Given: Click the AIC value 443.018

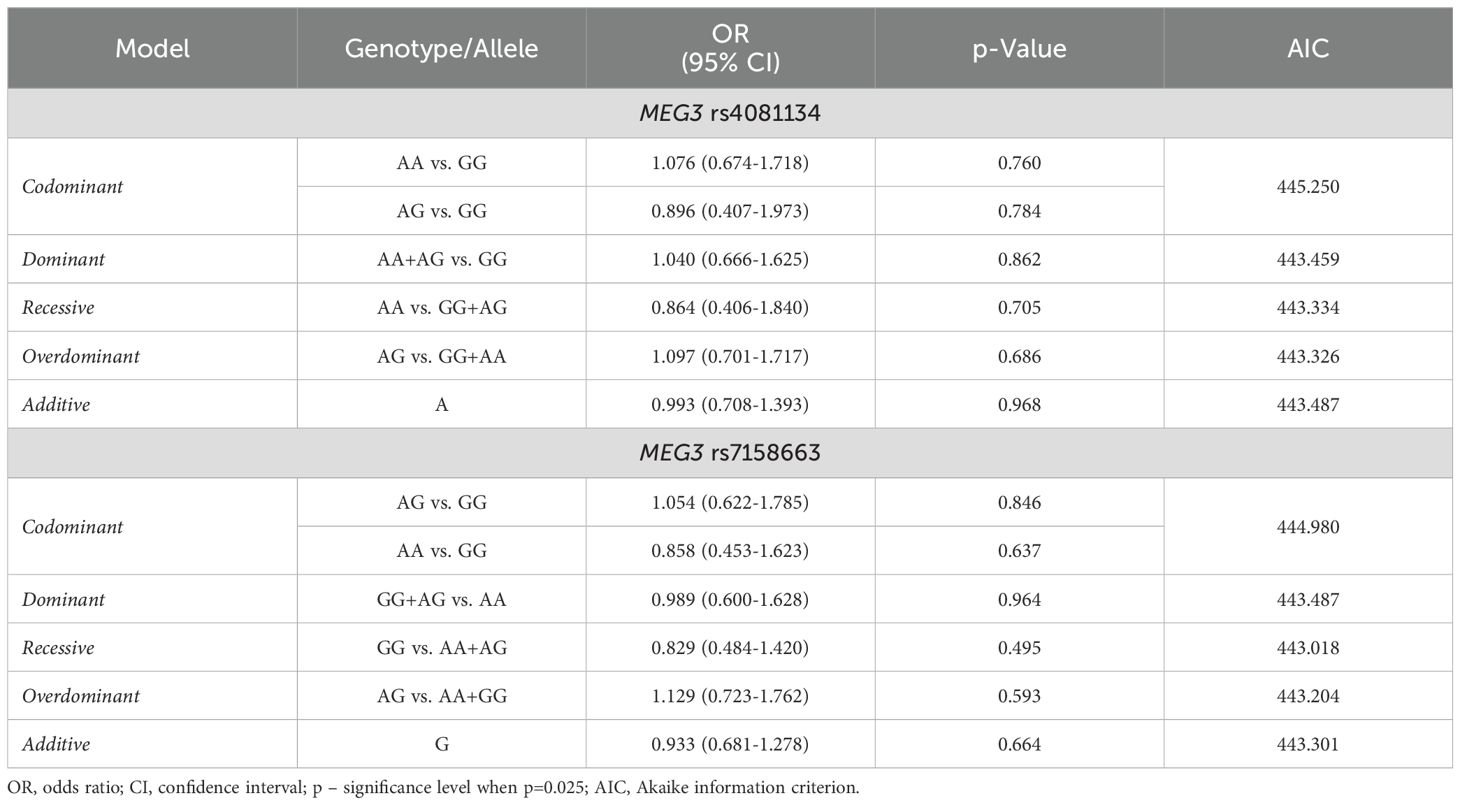Looking at the screenshot, I should (1308, 648).
